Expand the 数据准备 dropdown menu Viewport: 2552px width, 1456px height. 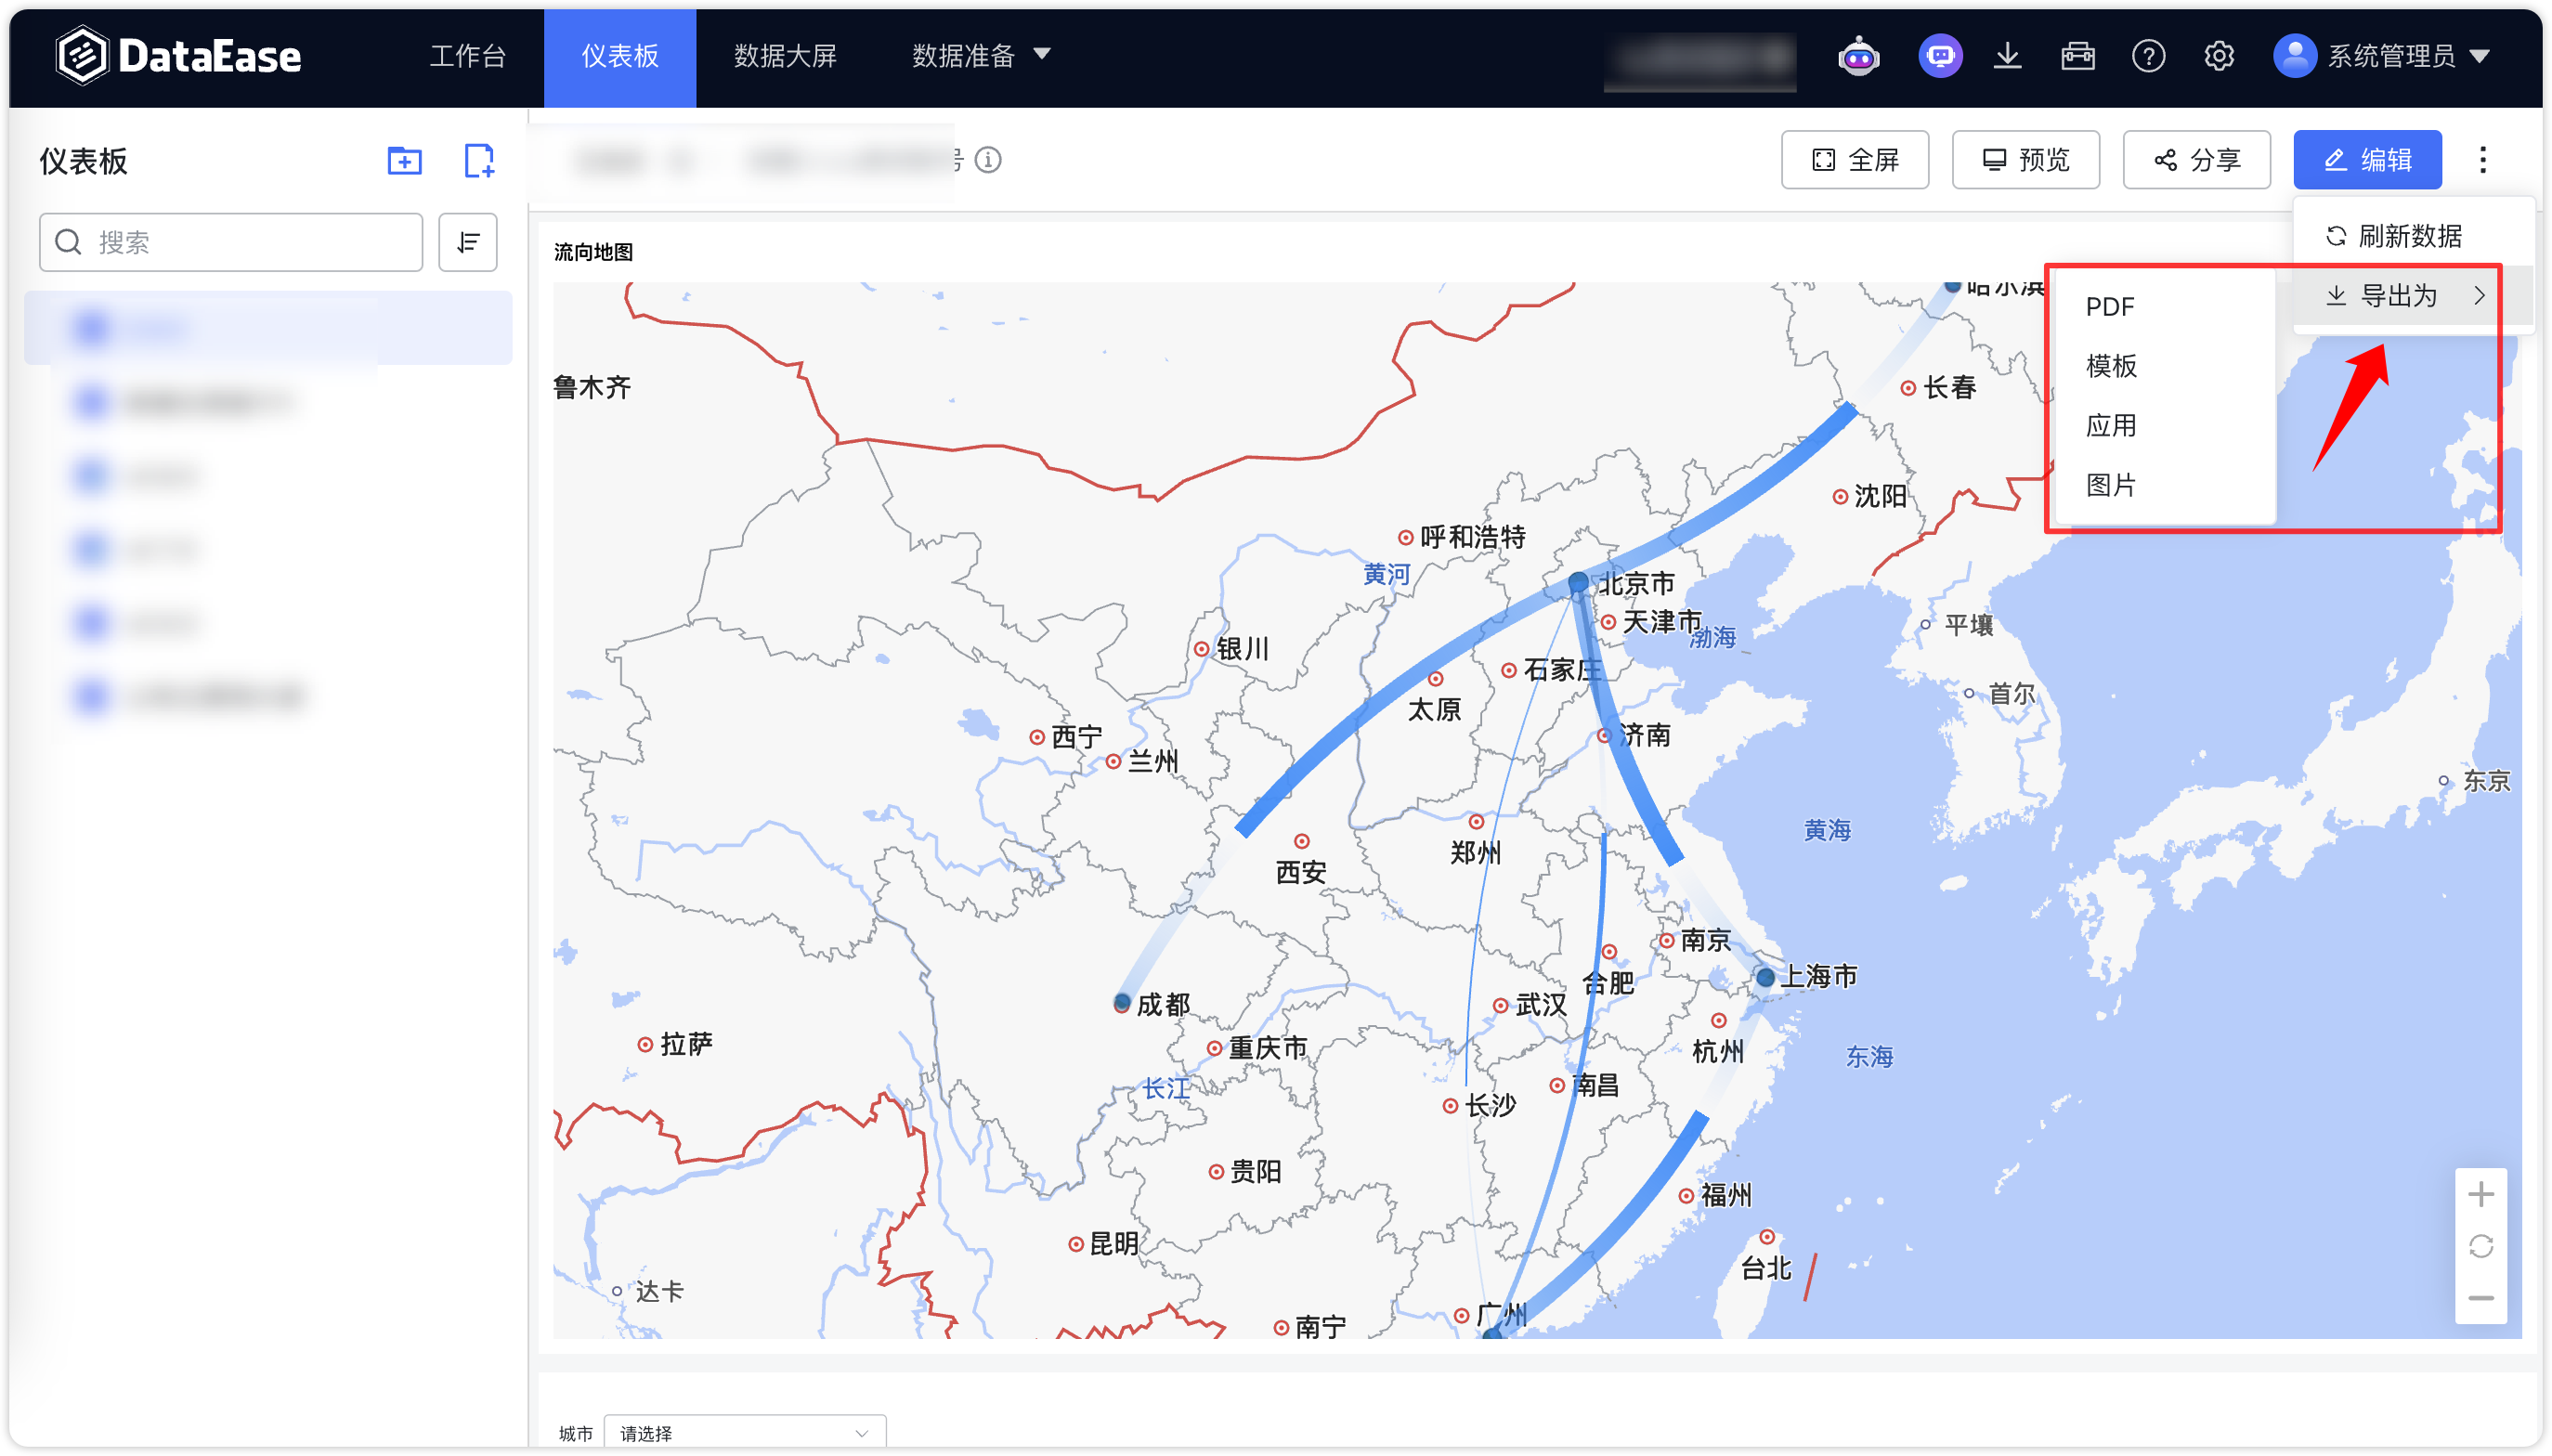coord(1042,54)
